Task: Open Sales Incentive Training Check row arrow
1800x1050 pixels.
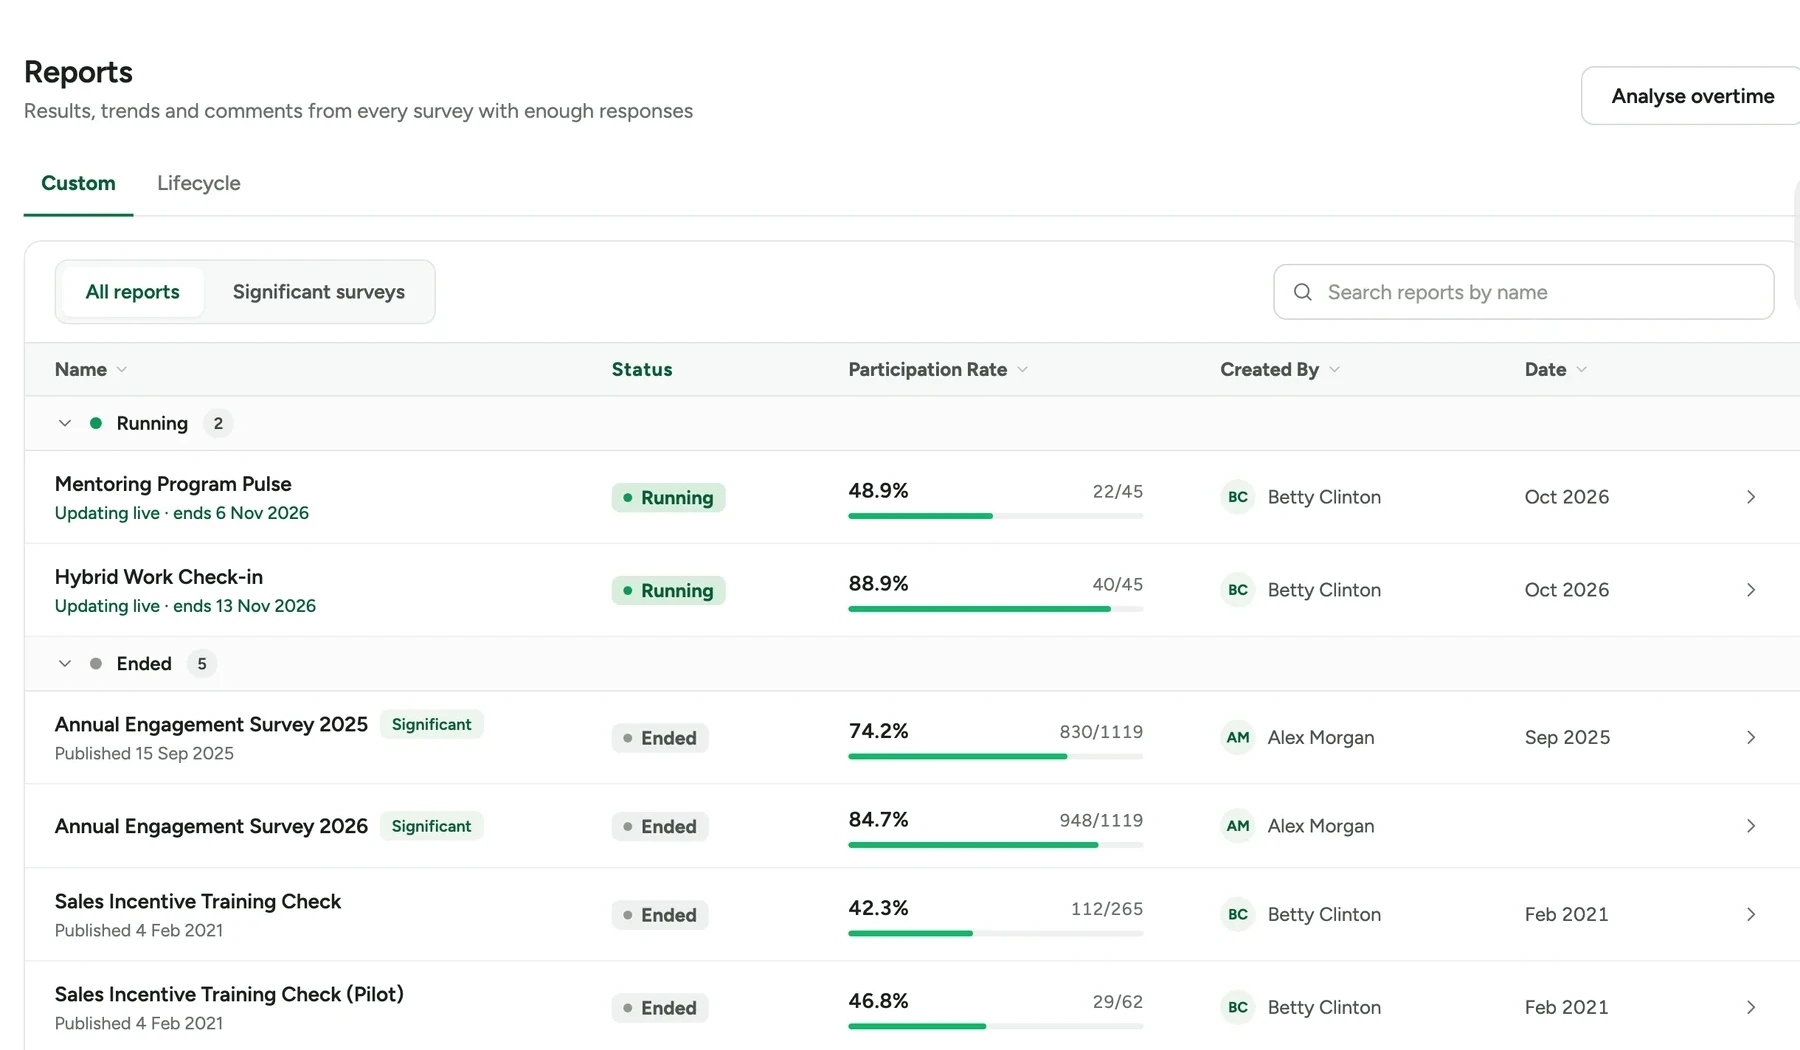Action: [x=1750, y=914]
